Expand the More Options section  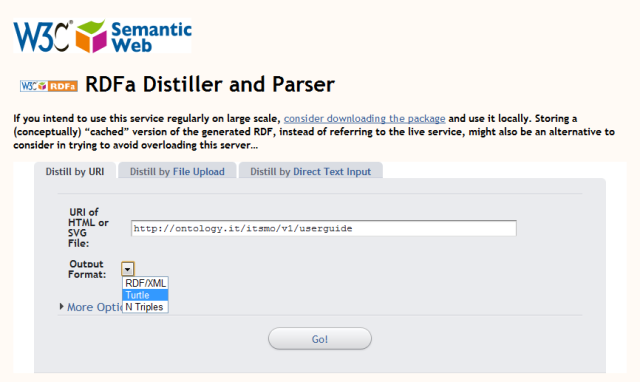pyautogui.click(x=91, y=307)
